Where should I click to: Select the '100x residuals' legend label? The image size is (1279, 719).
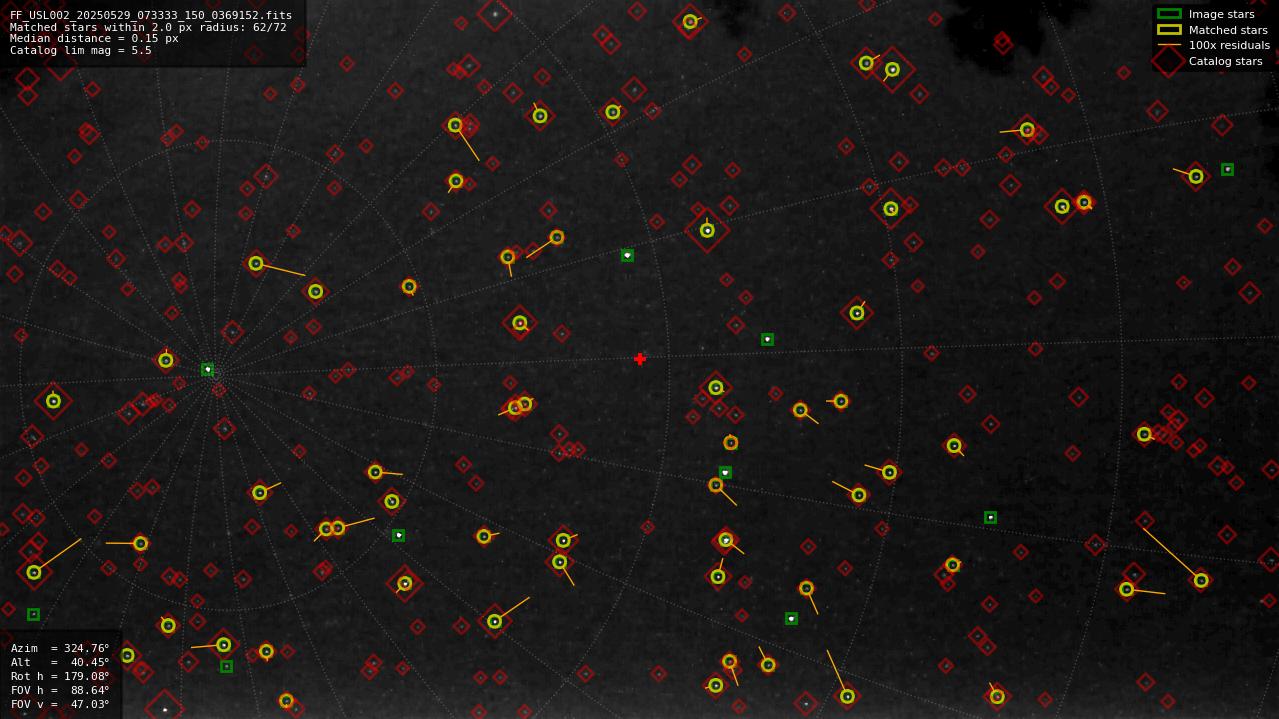pyautogui.click(x=1229, y=45)
